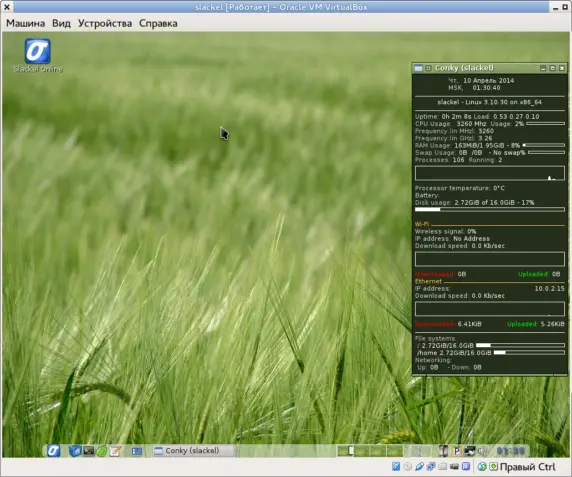This screenshot has height=477, width=572.
Task: Open the Slackel start menu in the panel
Action: pyautogui.click(x=53, y=451)
